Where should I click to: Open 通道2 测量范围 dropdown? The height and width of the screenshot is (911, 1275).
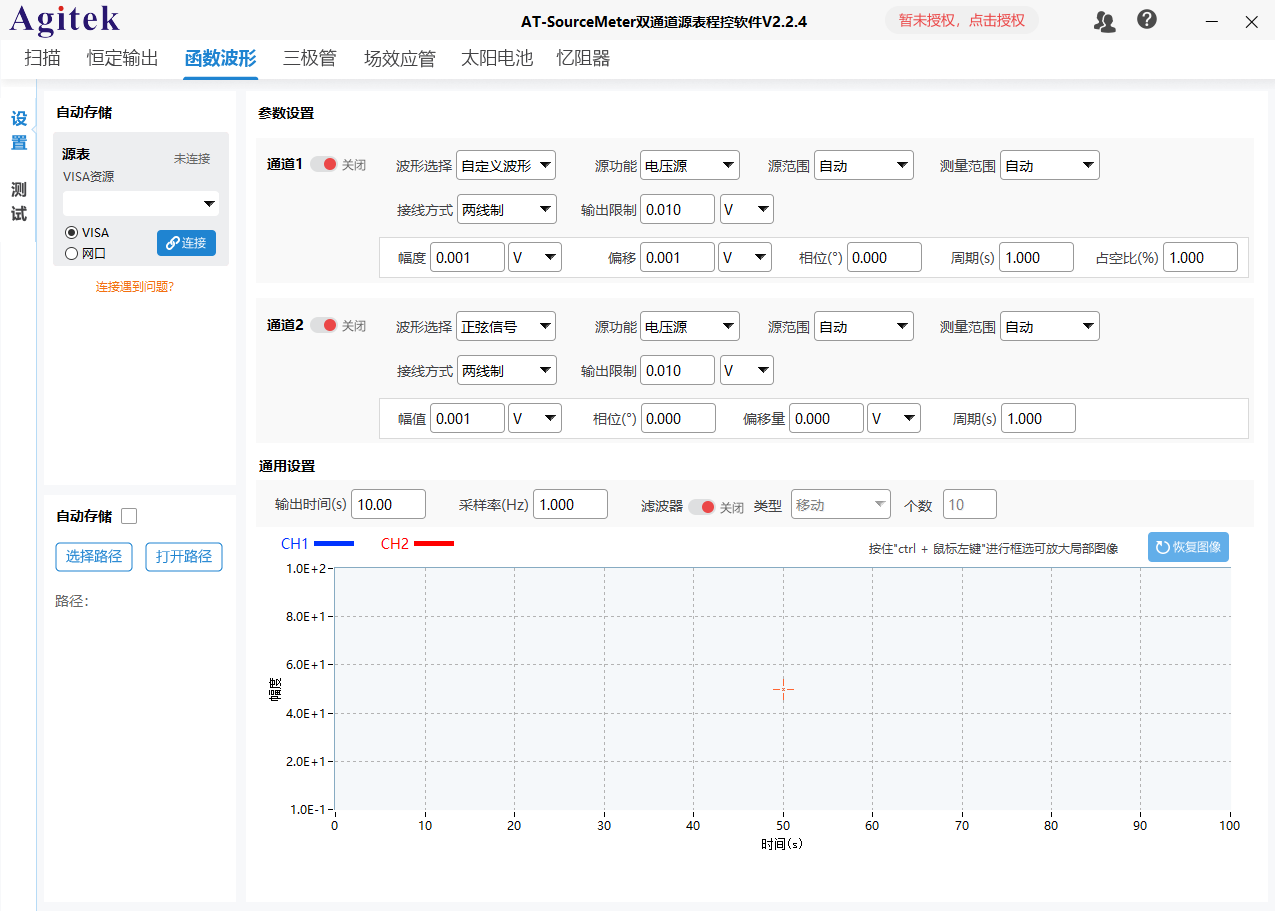[x=1050, y=327]
